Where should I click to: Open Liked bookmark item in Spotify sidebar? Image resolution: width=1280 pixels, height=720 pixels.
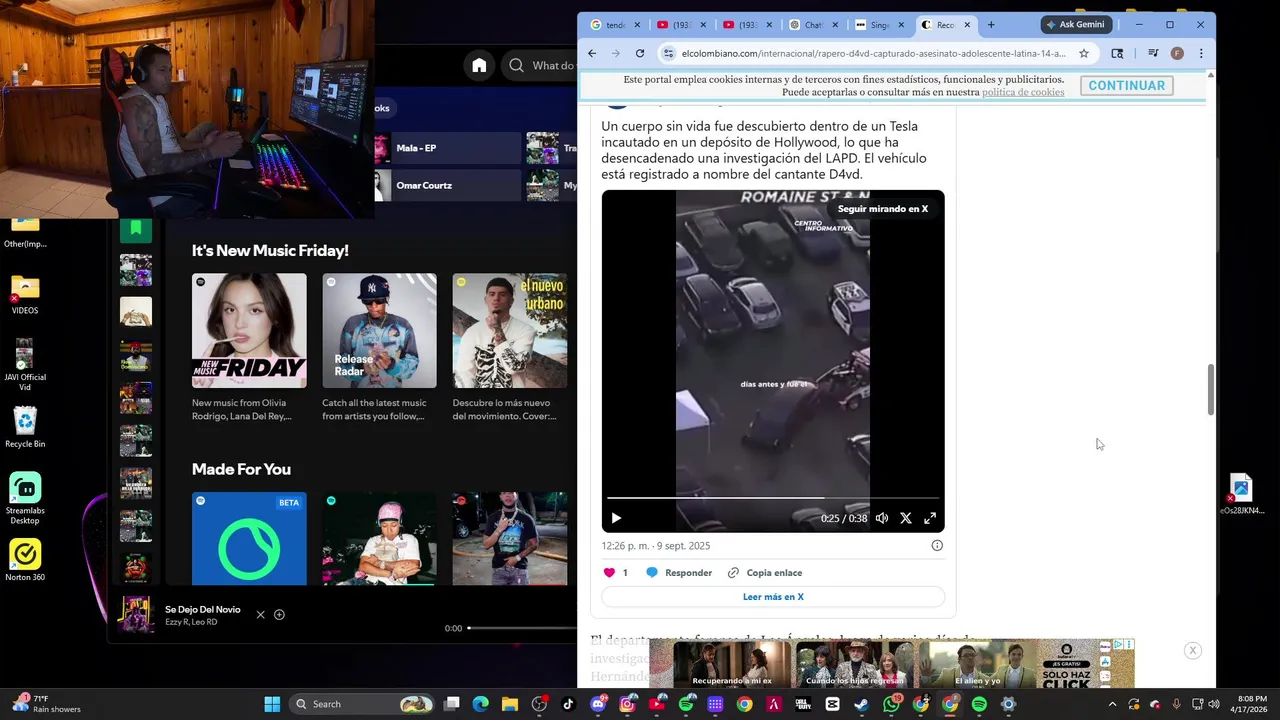pyautogui.click(x=136, y=229)
